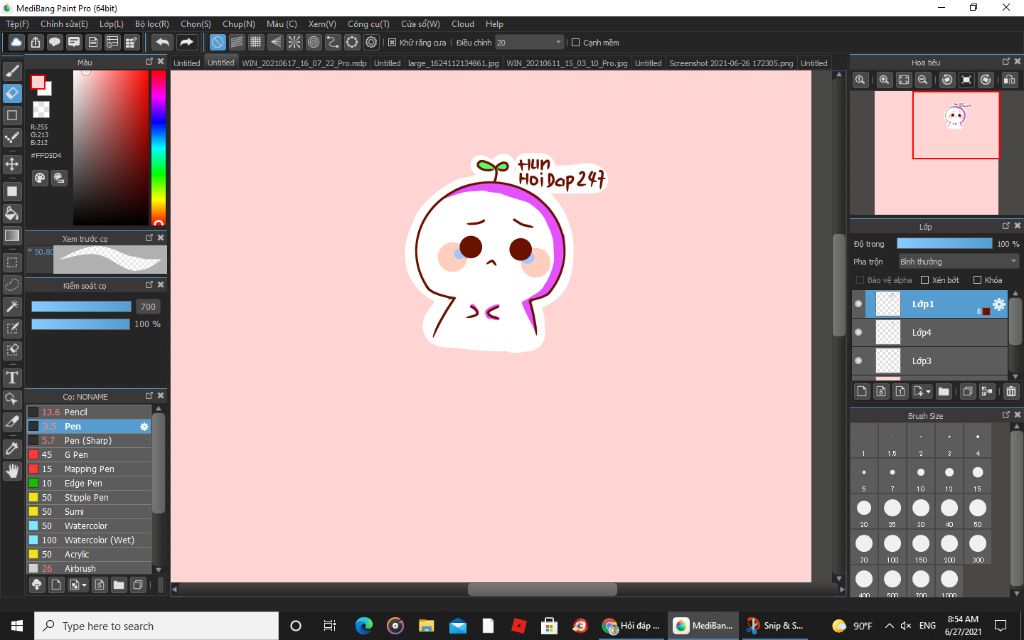Select the Pencil brush

(89, 412)
